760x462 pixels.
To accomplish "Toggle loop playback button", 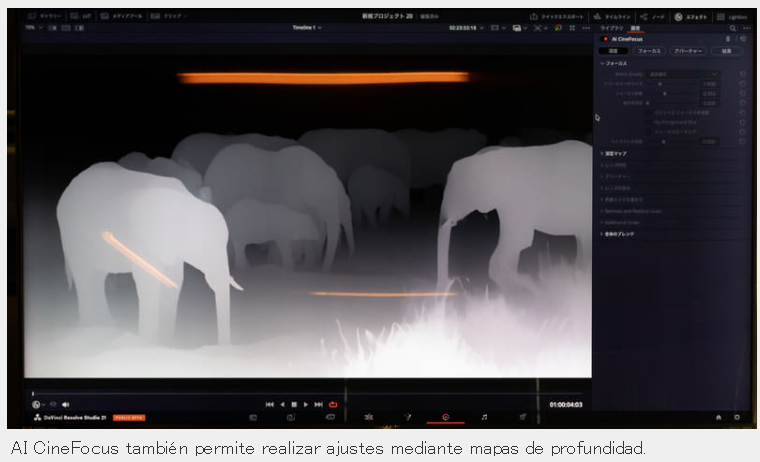I will [333, 404].
